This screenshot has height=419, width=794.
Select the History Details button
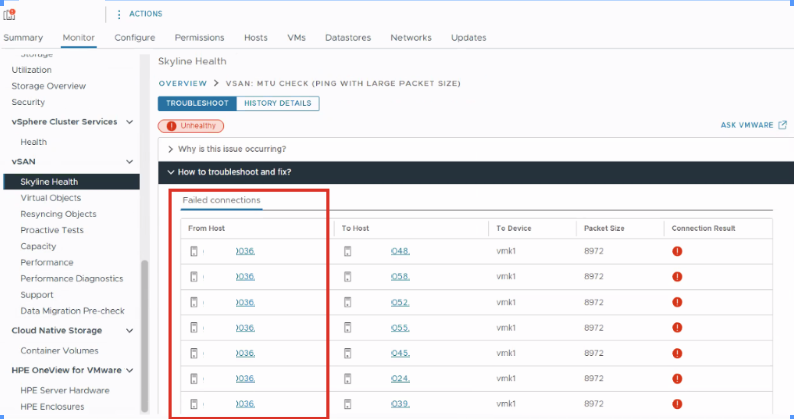pos(277,103)
